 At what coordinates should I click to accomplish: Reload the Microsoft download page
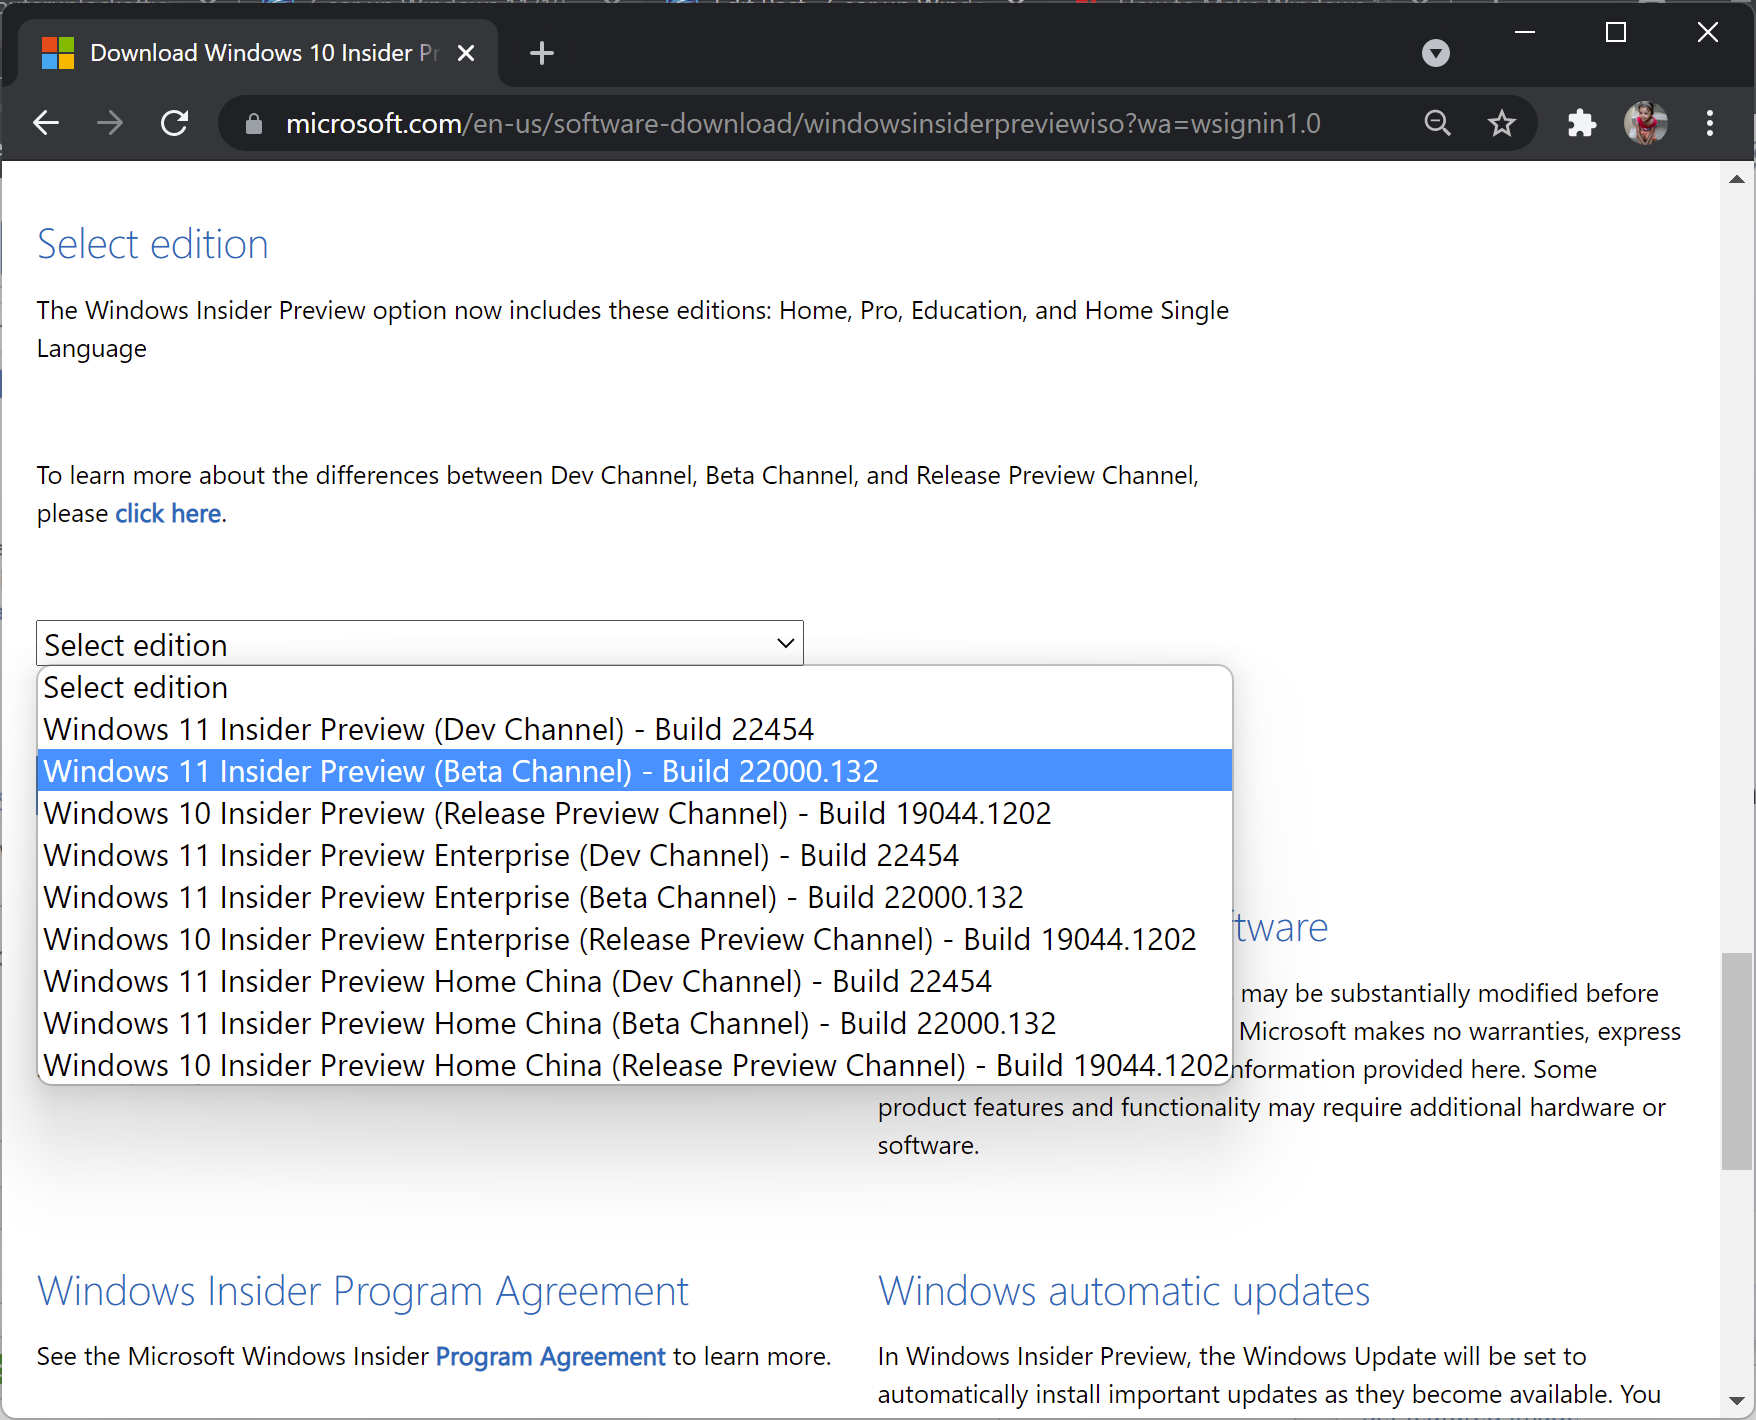point(175,123)
